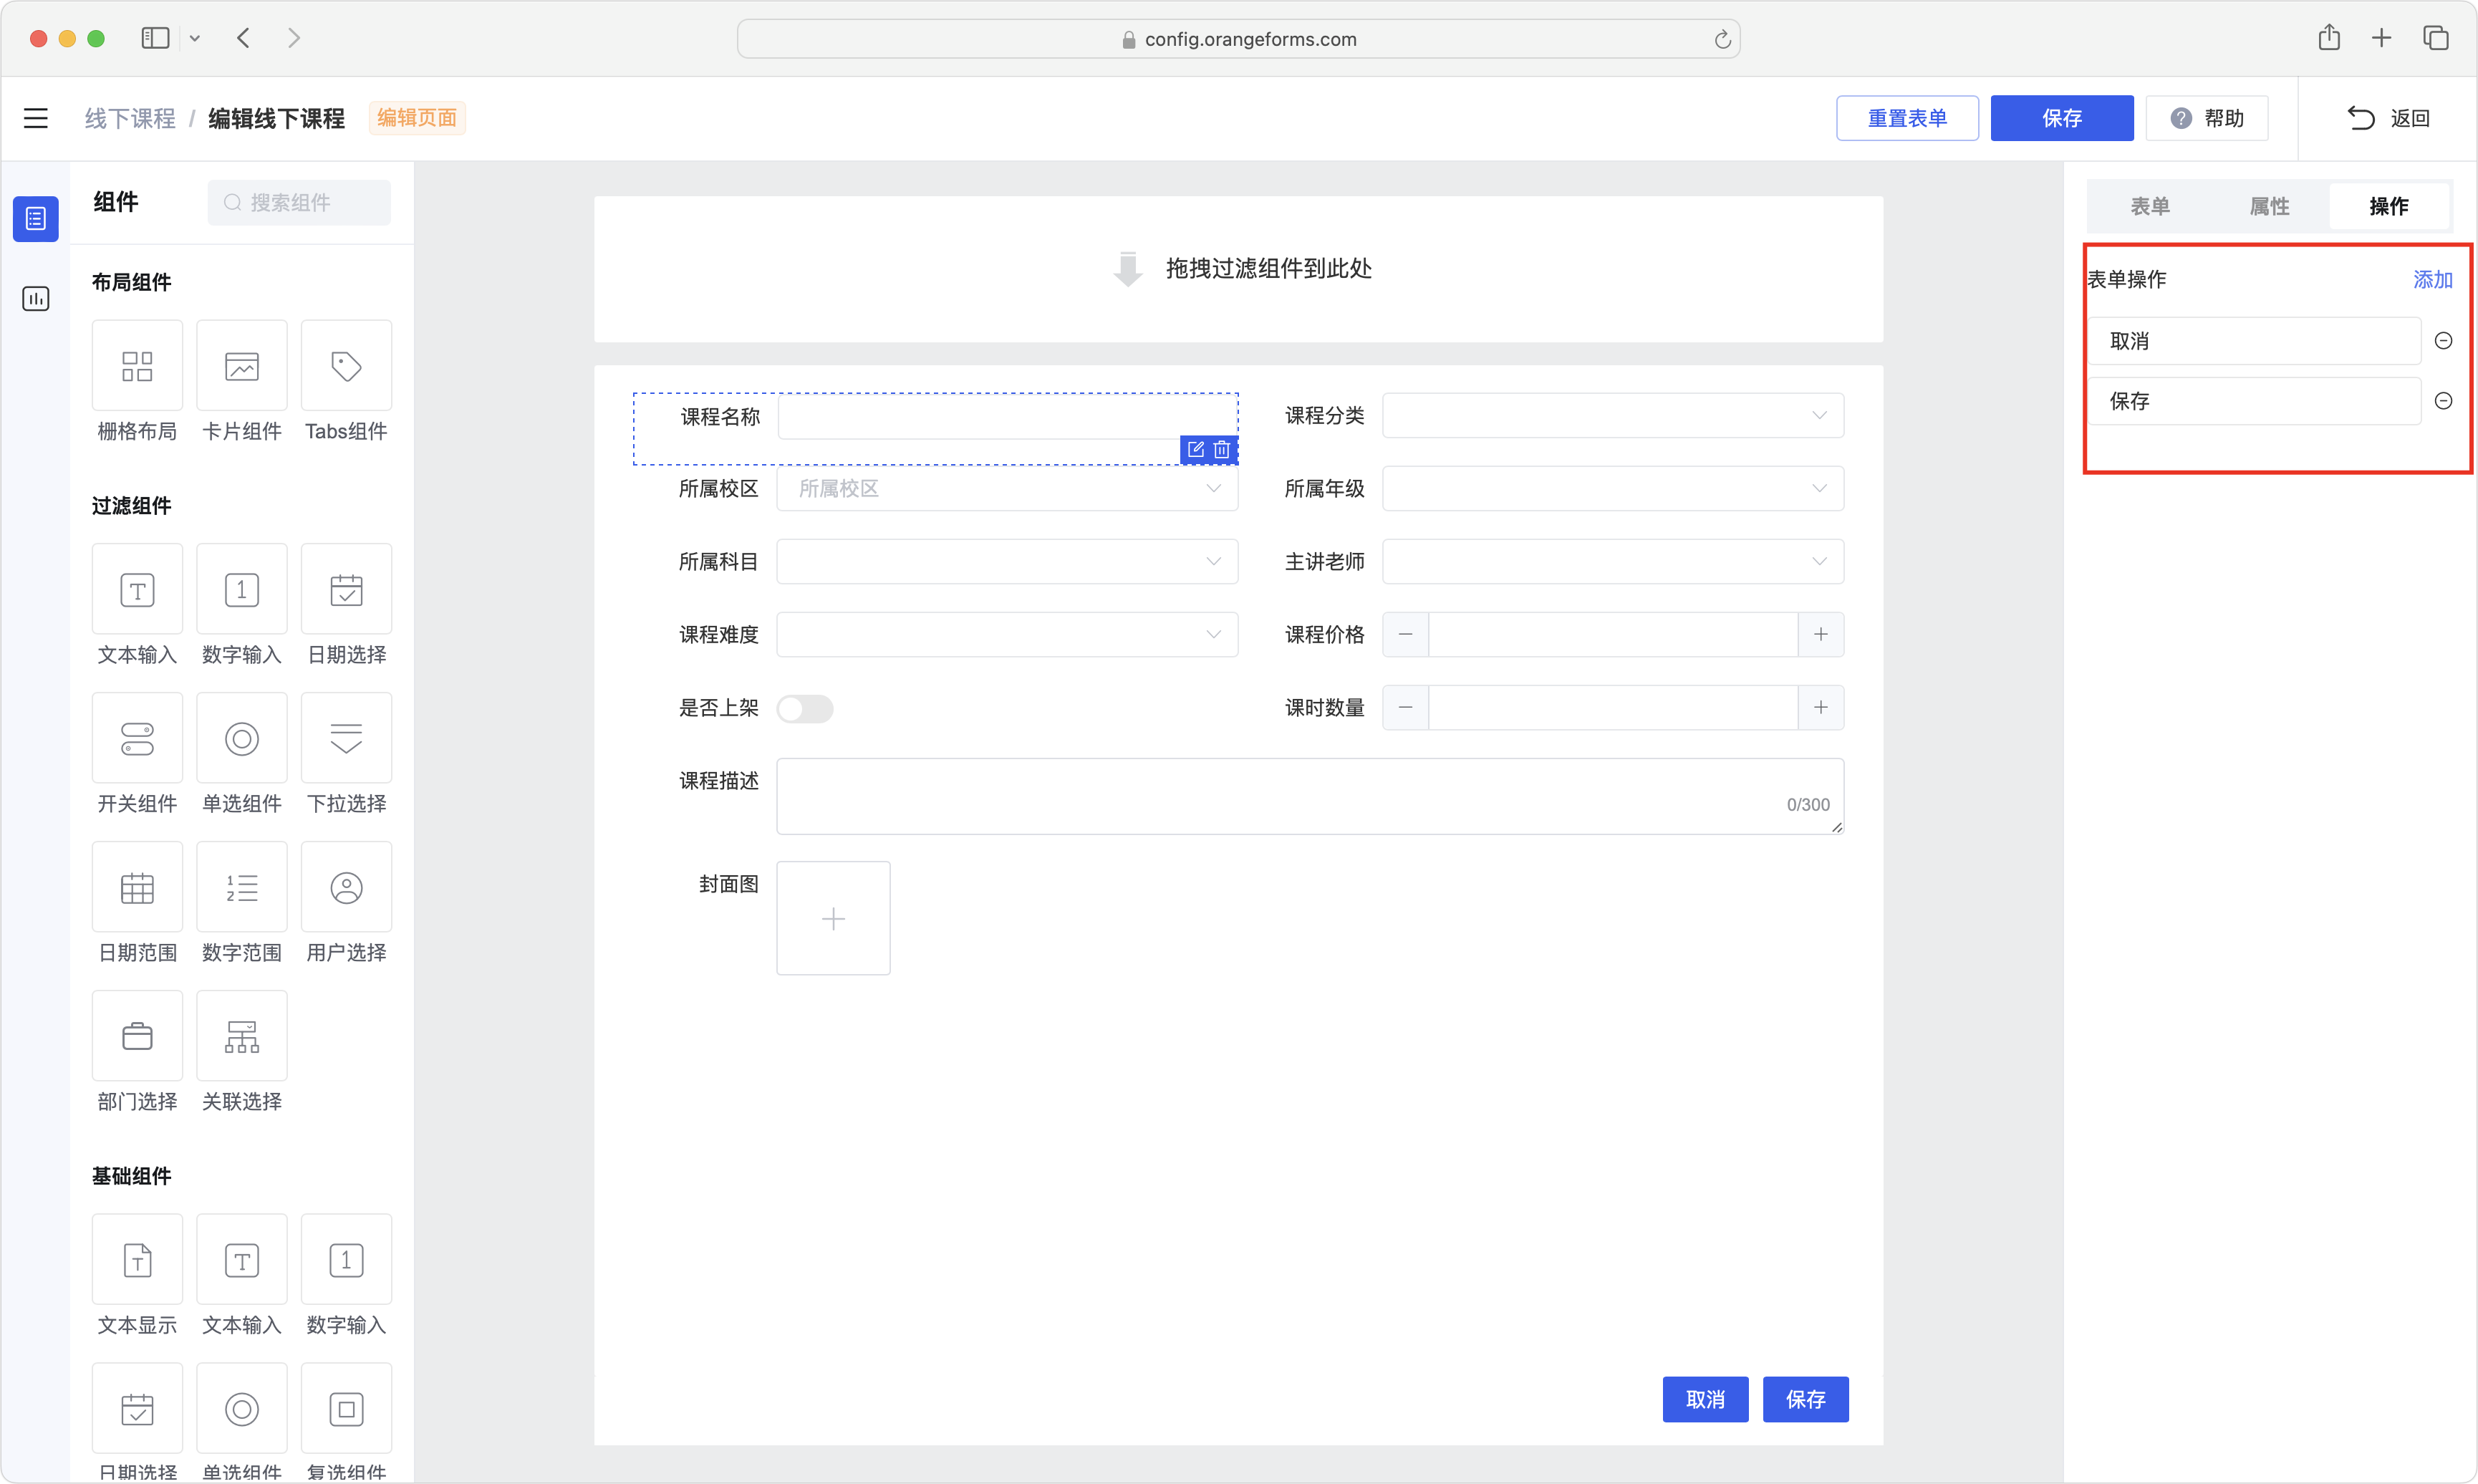Image resolution: width=2478 pixels, height=1484 pixels.
Task: Decrease the 课程价格 value
Action: [x=1405, y=634]
